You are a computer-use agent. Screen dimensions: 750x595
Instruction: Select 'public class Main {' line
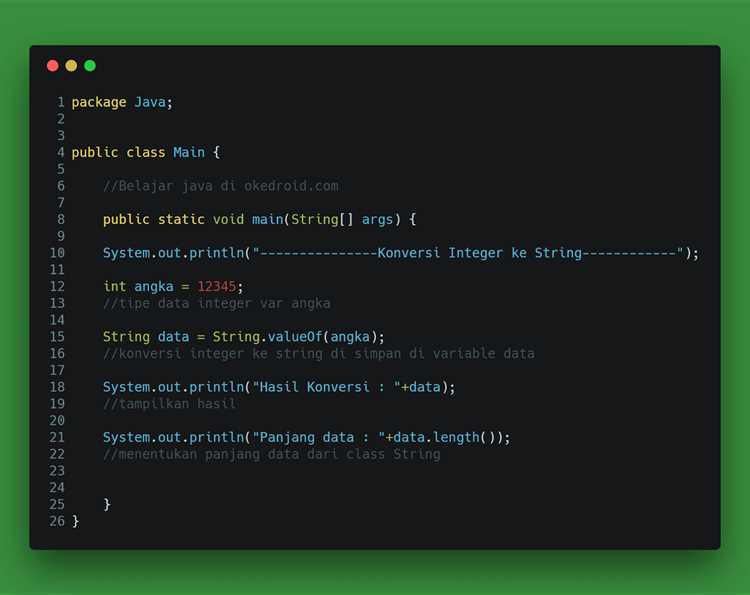[x=145, y=153]
